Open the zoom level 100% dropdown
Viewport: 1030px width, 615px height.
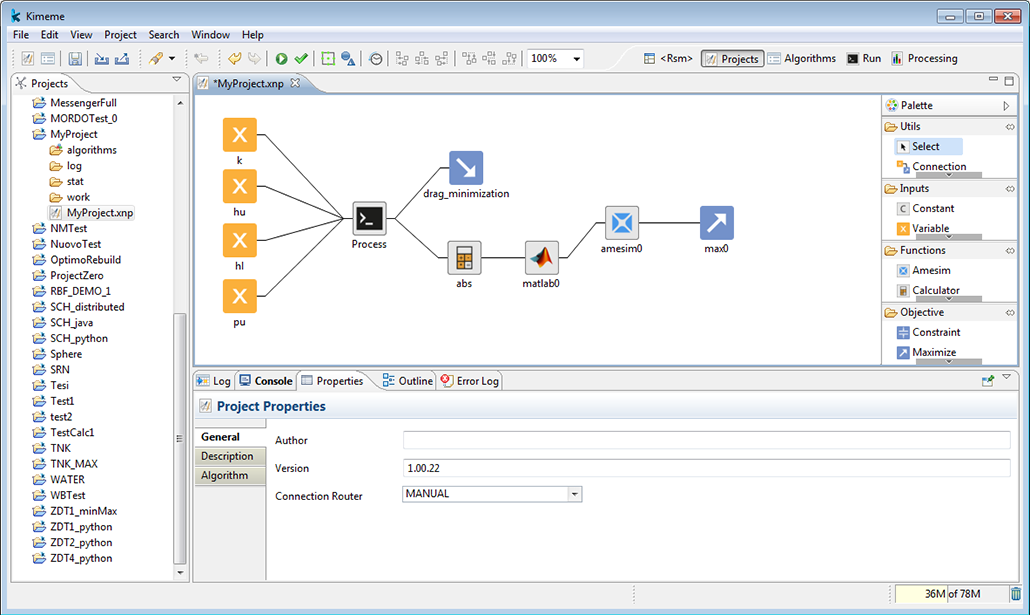pyautogui.click(x=576, y=58)
